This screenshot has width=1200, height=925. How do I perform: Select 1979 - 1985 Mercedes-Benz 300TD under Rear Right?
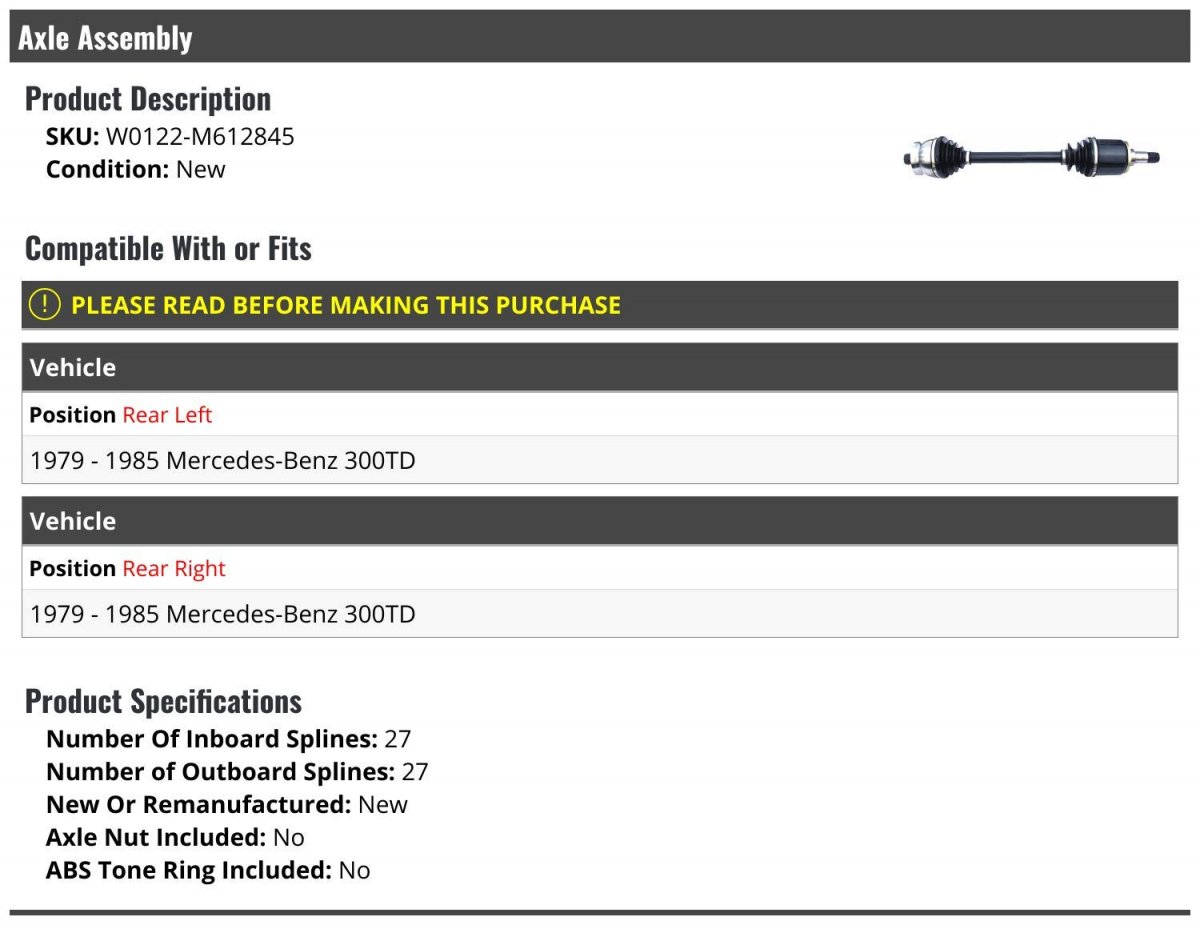point(600,614)
